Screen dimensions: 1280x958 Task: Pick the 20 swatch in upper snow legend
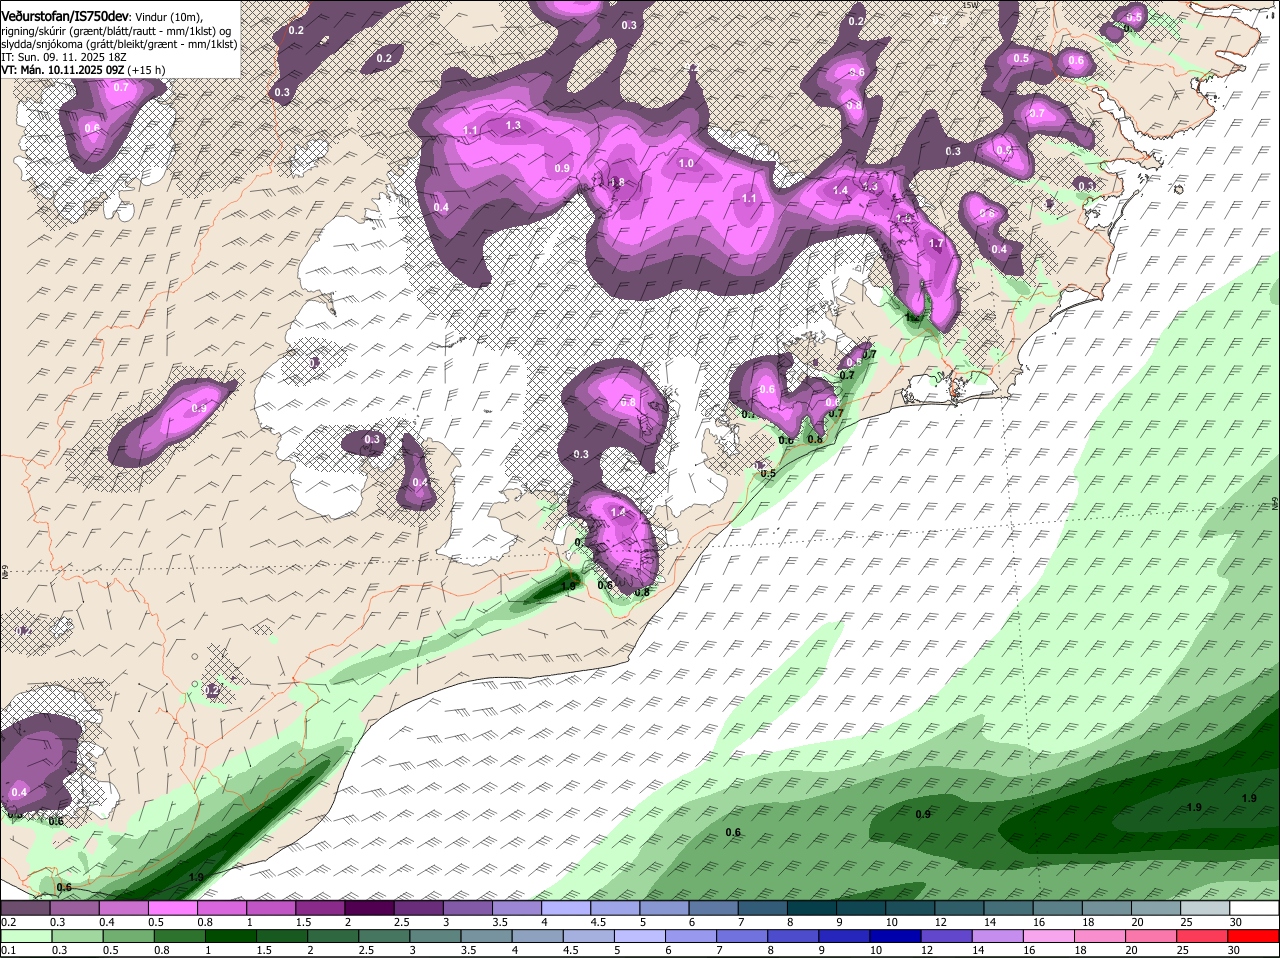(1156, 907)
